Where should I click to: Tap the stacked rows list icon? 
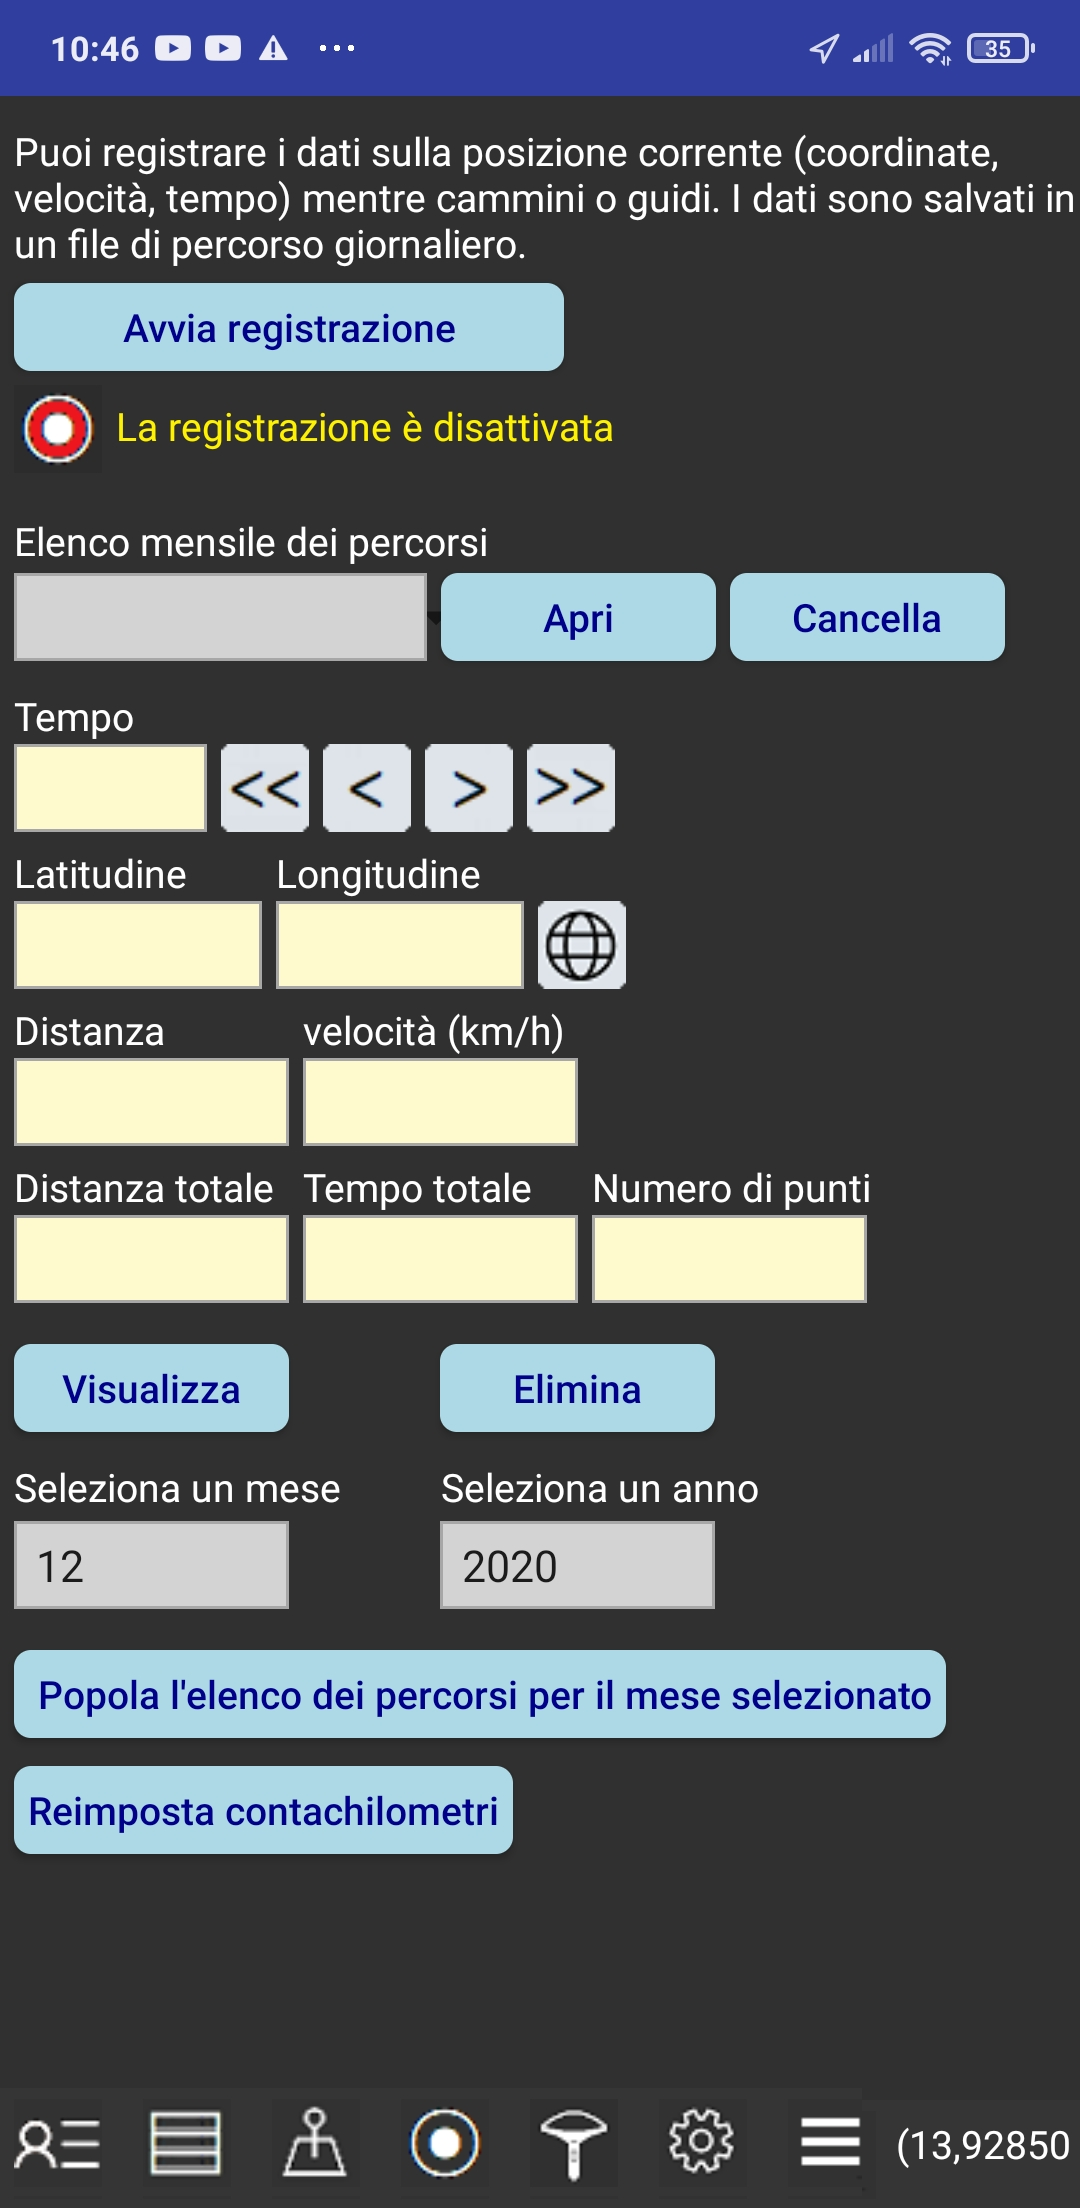point(185,2144)
